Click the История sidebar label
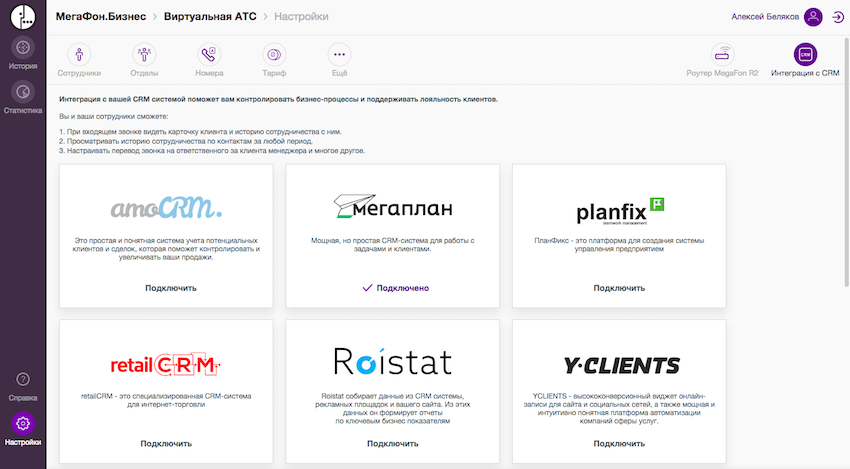Image resolution: width=850 pixels, height=469 pixels. click(x=23, y=66)
